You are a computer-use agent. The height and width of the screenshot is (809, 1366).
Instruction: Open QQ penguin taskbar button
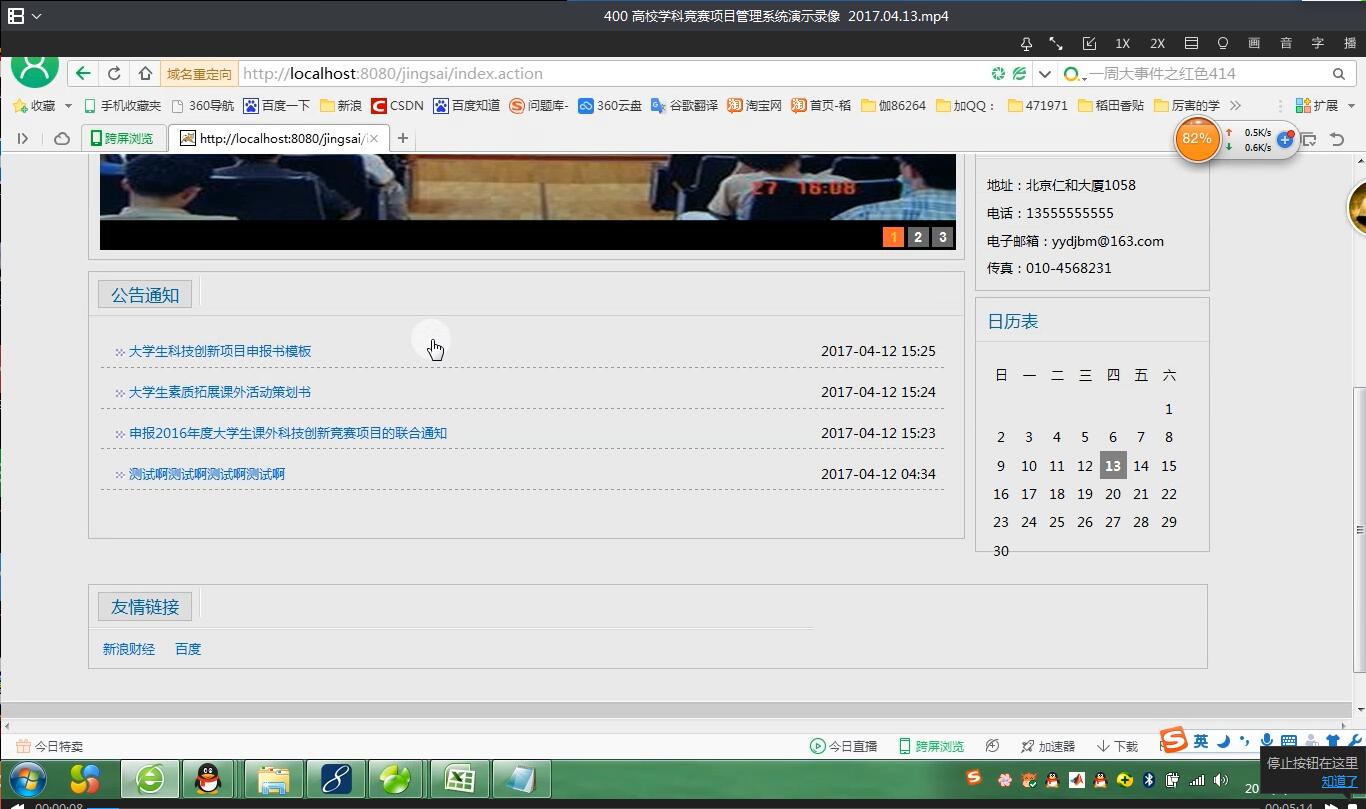click(x=208, y=780)
